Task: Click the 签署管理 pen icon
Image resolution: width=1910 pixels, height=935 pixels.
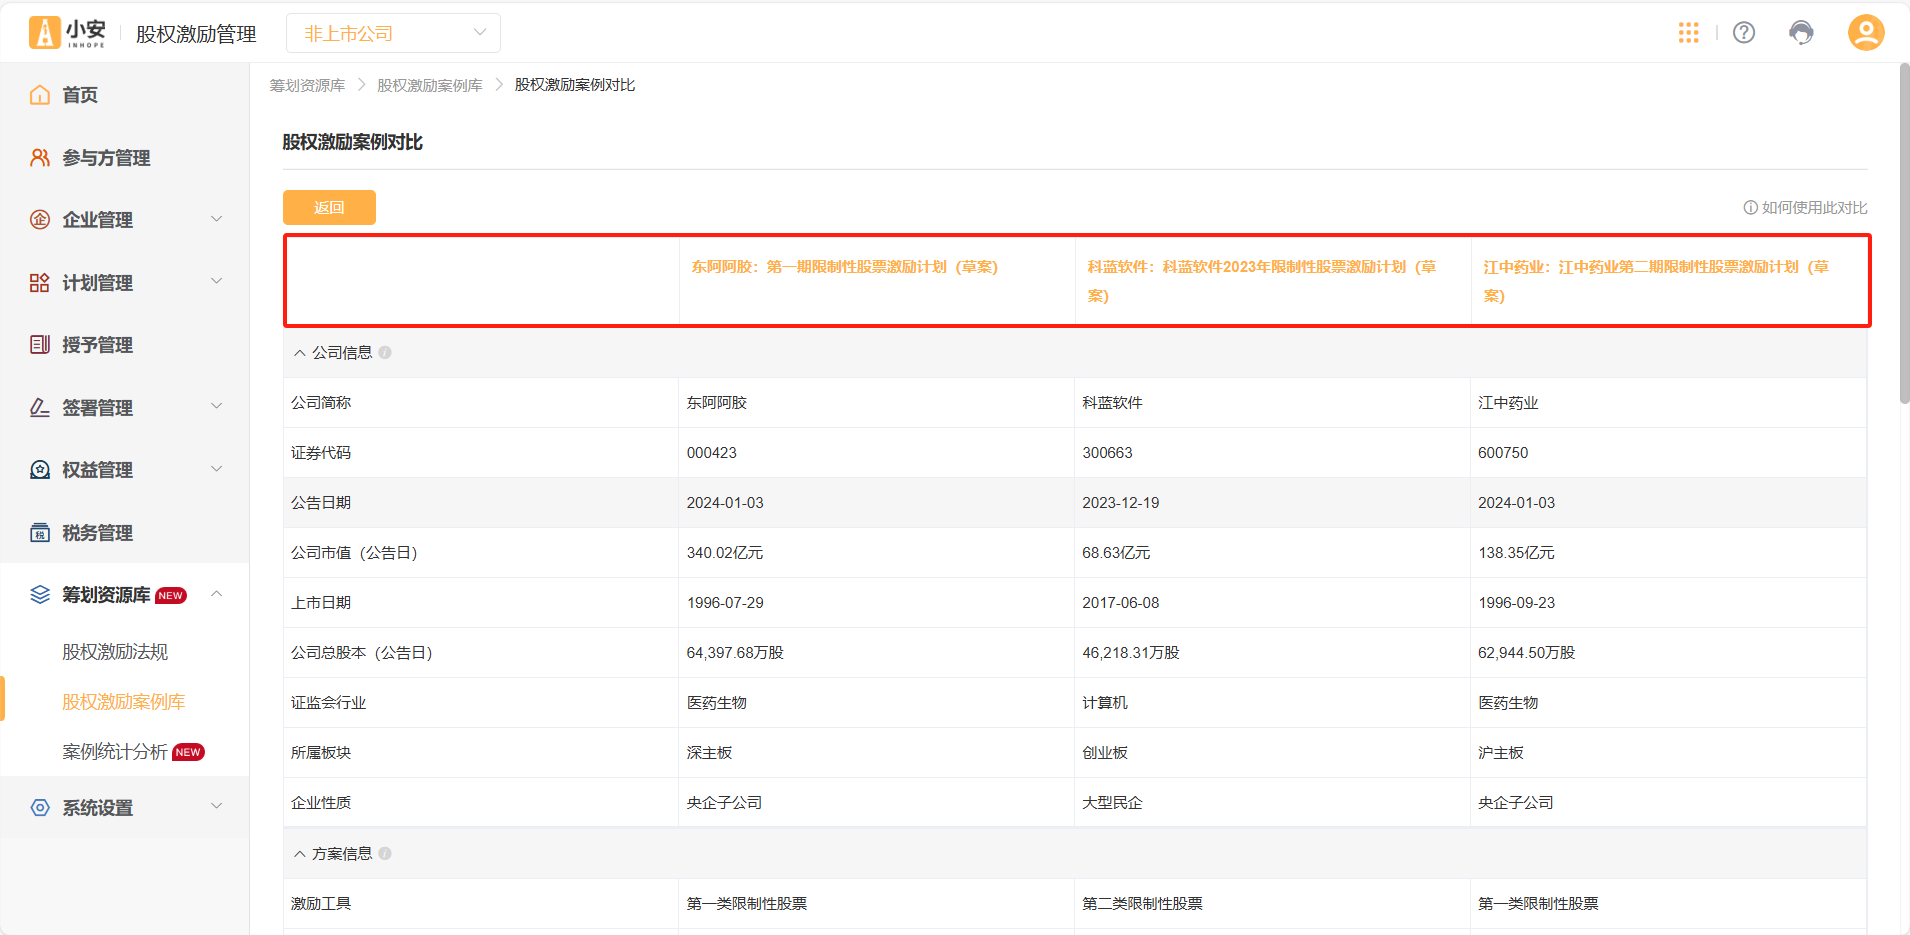Action: point(40,408)
